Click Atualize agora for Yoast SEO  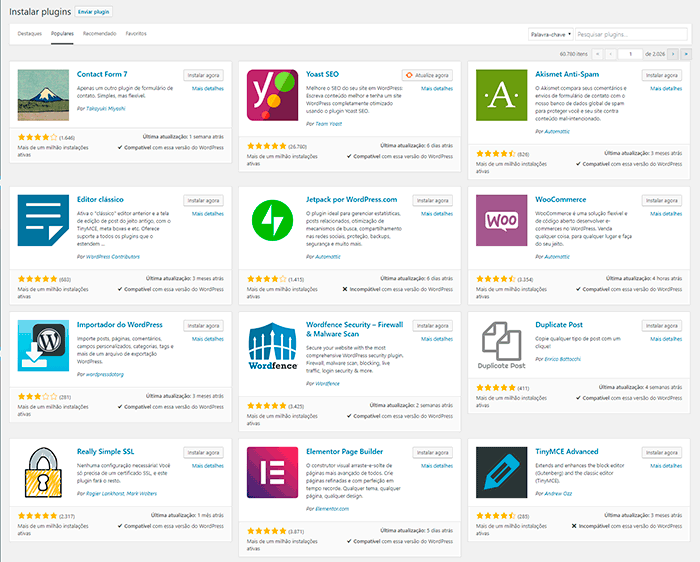click(427, 75)
